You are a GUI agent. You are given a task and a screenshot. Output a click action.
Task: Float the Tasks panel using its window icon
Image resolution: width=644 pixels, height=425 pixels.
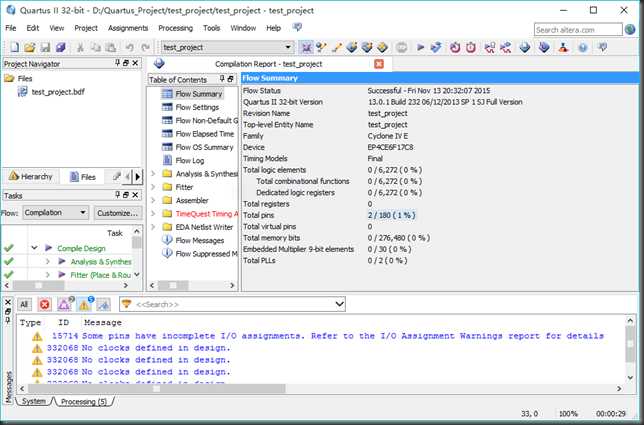click(x=126, y=195)
